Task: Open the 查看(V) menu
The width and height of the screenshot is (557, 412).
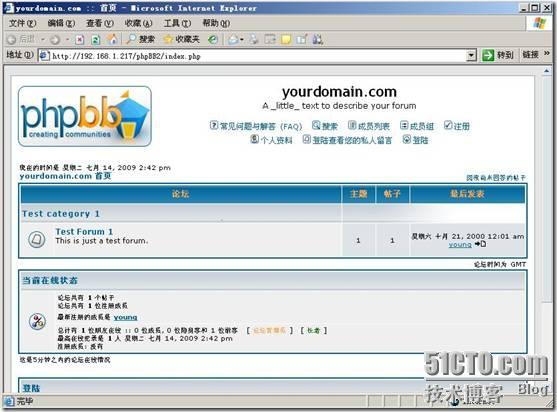Action: click(x=100, y=23)
